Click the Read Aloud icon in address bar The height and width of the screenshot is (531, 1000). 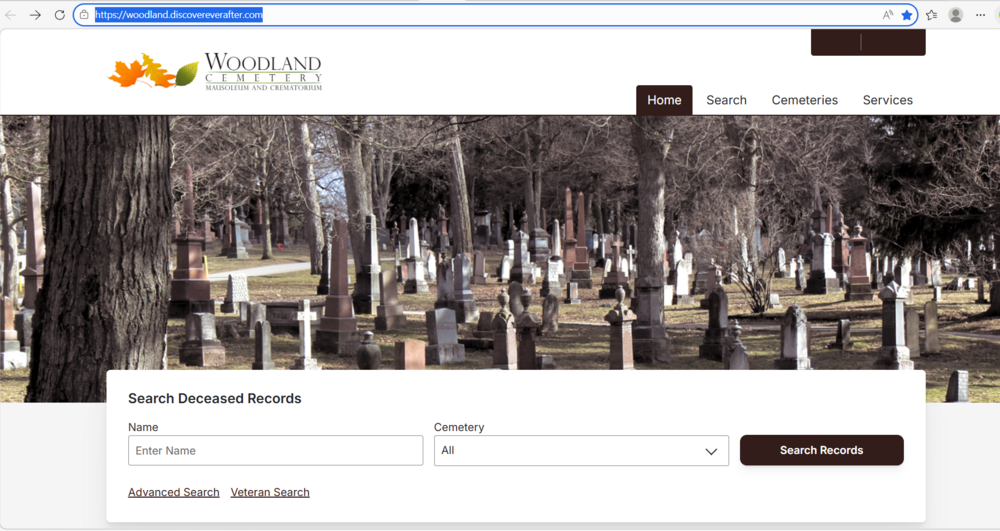tap(888, 15)
